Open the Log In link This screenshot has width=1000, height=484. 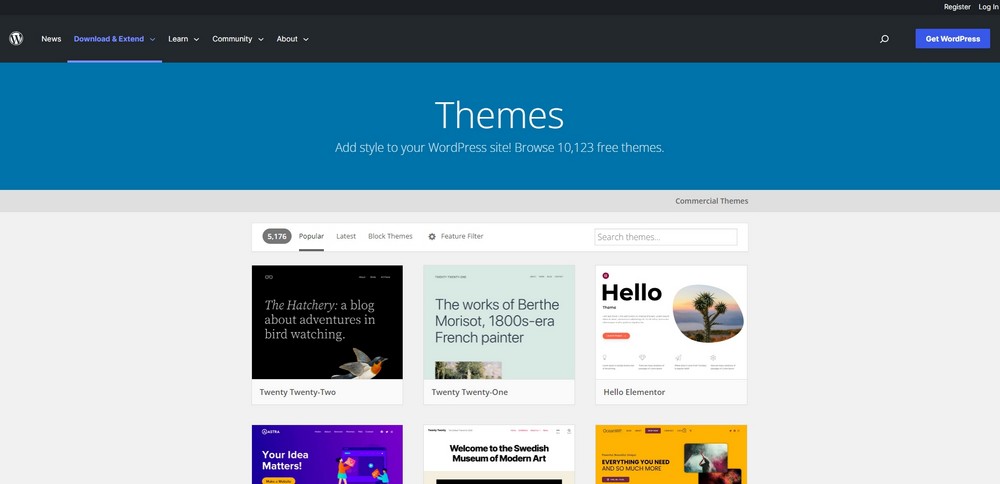pyautogui.click(x=989, y=7)
